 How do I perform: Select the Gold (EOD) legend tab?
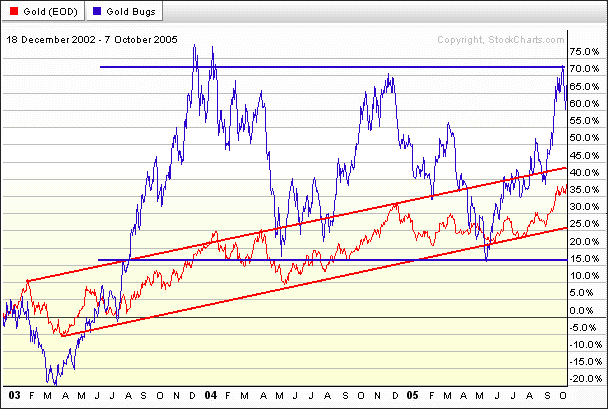[42, 11]
